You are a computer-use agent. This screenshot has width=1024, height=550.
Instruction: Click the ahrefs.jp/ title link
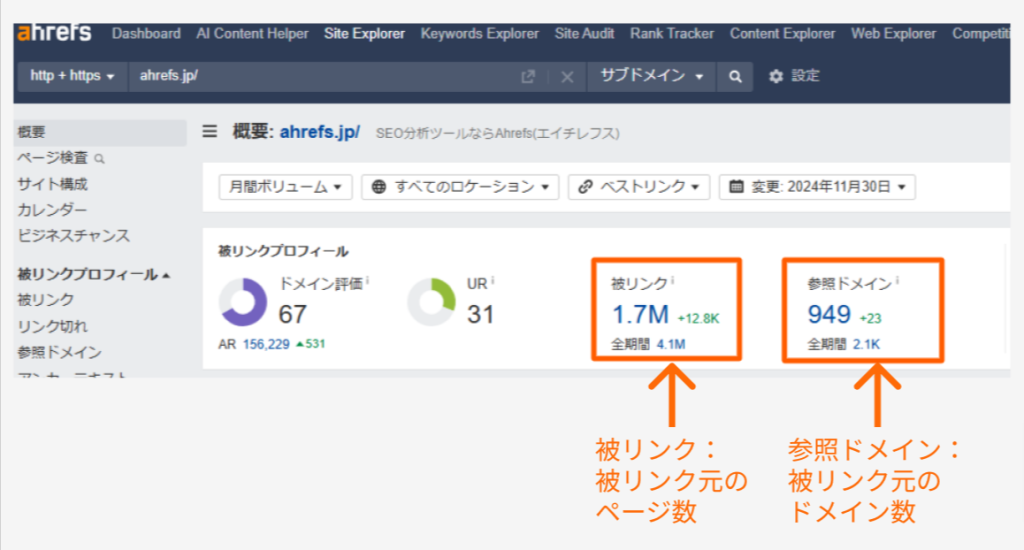[320, 132]
